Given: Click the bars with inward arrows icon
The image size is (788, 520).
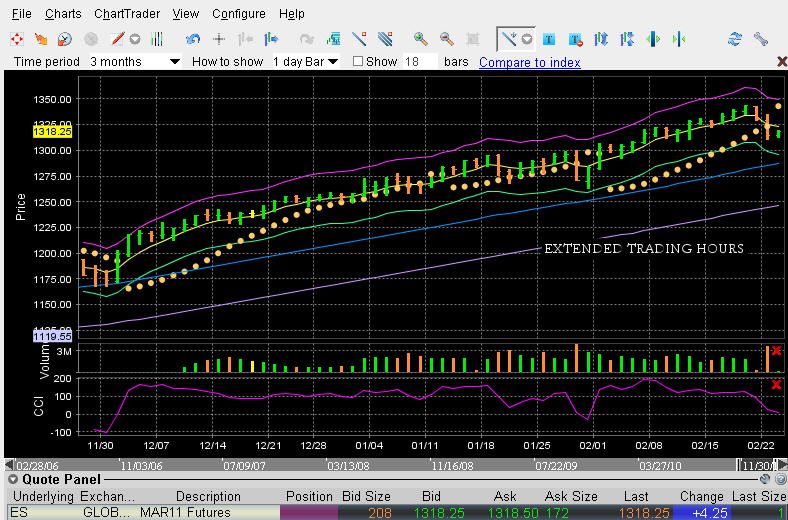Looking at the screenshot, I should (x=627, y=39).
